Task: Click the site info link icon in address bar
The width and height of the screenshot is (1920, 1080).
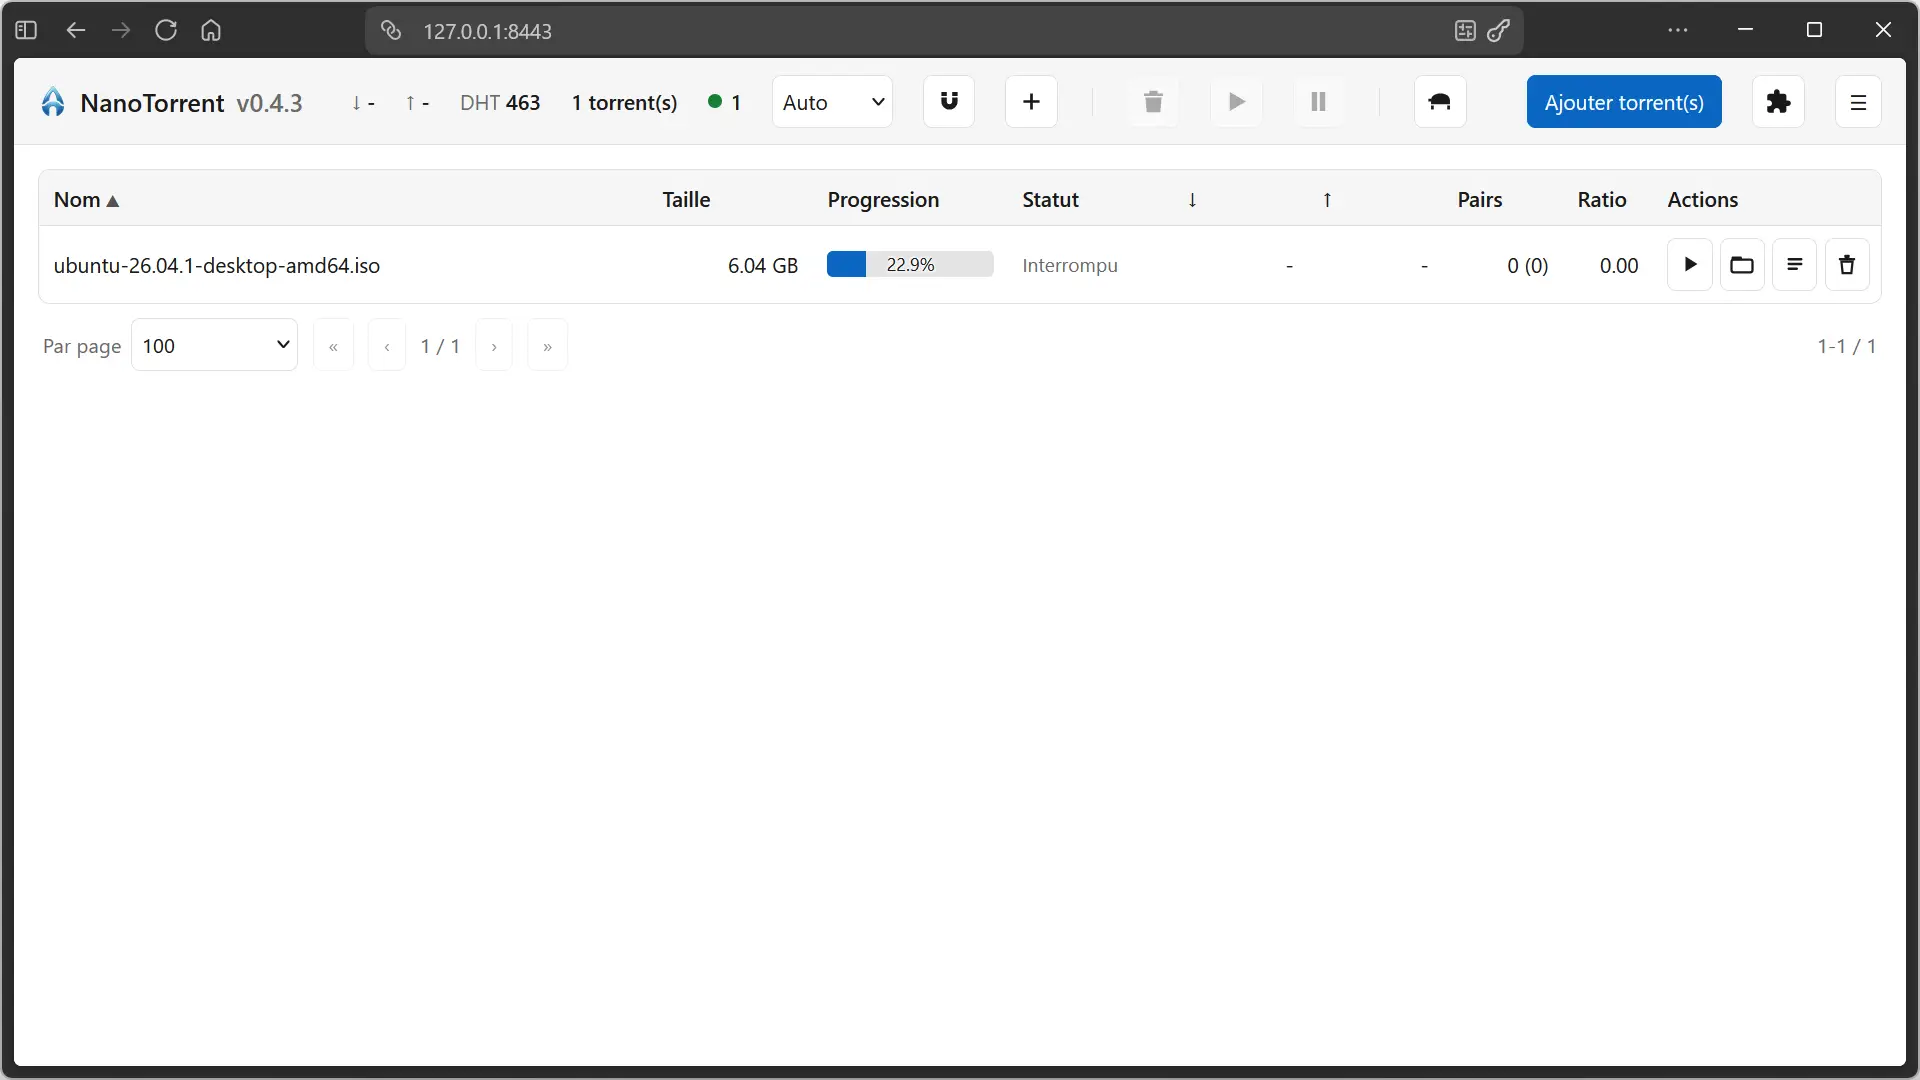Action: 392,31
